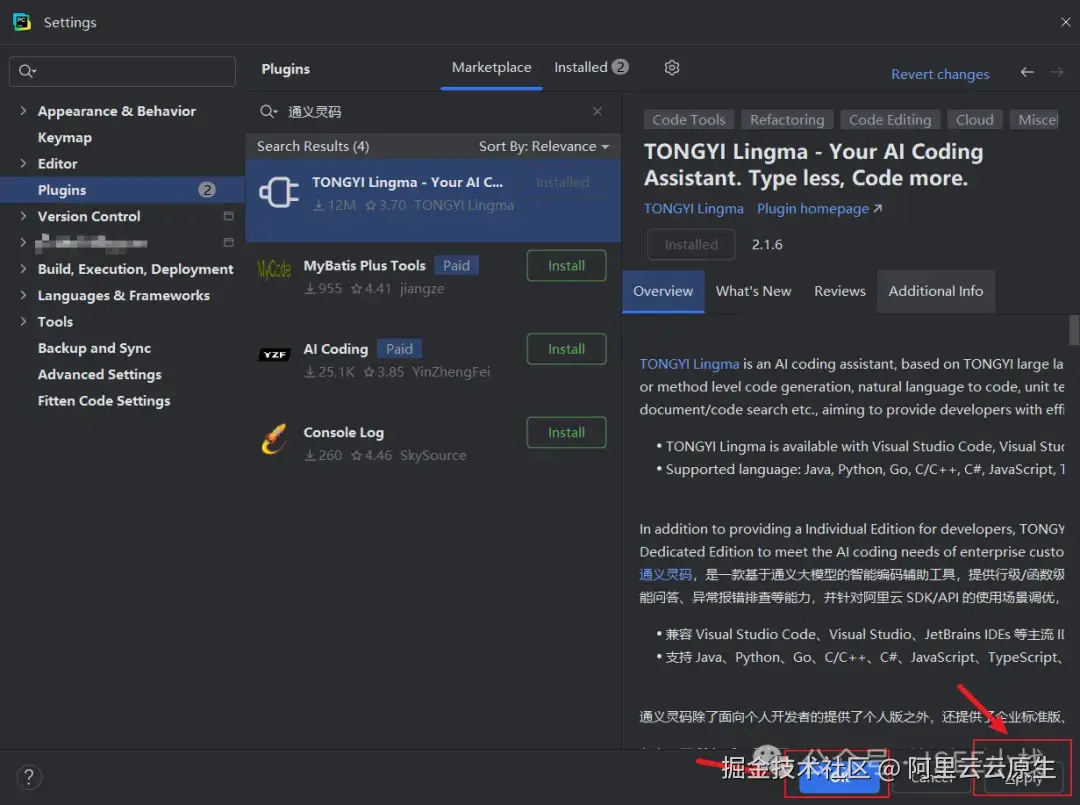Install the Console Log plugin
Viewport: 1080px width, 805px height.
click(566, 432)
